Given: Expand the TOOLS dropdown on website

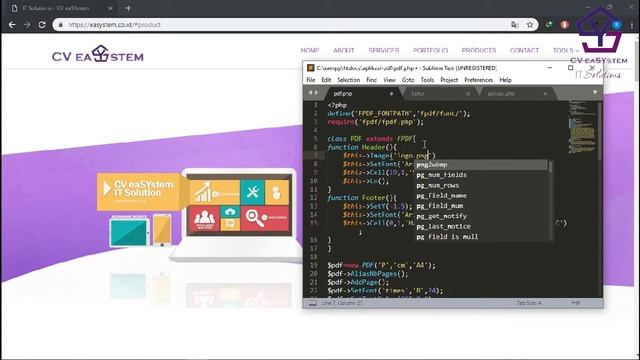Looking at the screenshot, I should (x=566, y=51).
